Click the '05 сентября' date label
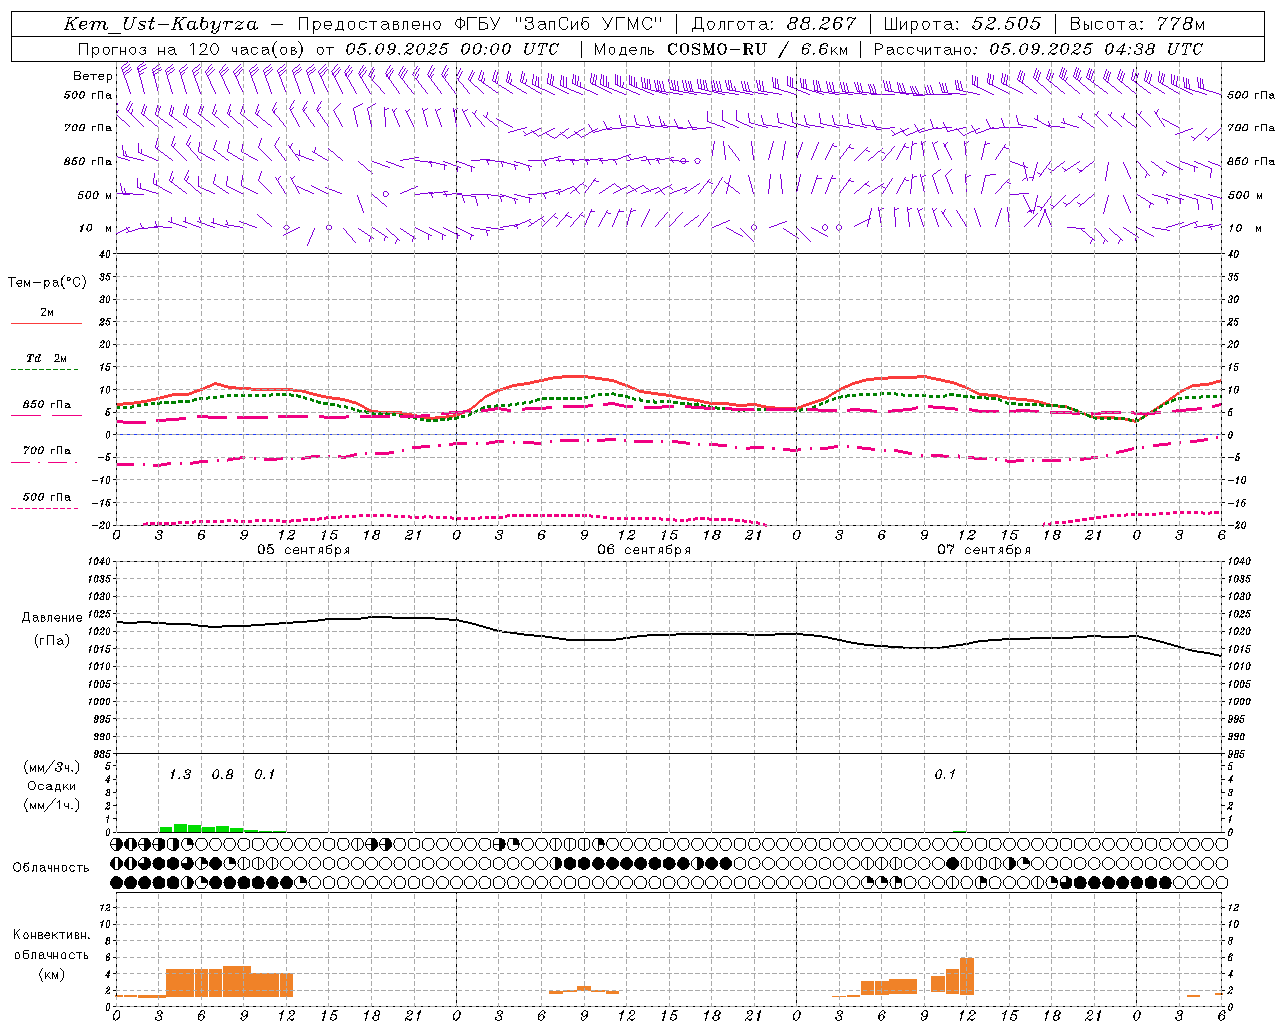Image resolution: width=1280 pixels, height=1024 pixels. (x=303, y=550)
